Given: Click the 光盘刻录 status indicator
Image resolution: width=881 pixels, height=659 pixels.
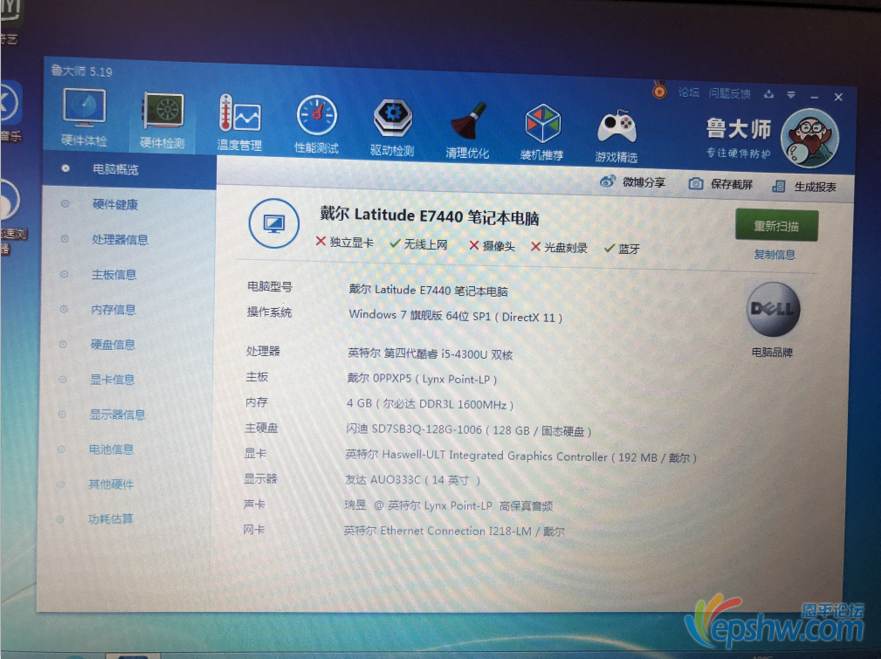Looking at the screenshot, I should click(559, 247).
